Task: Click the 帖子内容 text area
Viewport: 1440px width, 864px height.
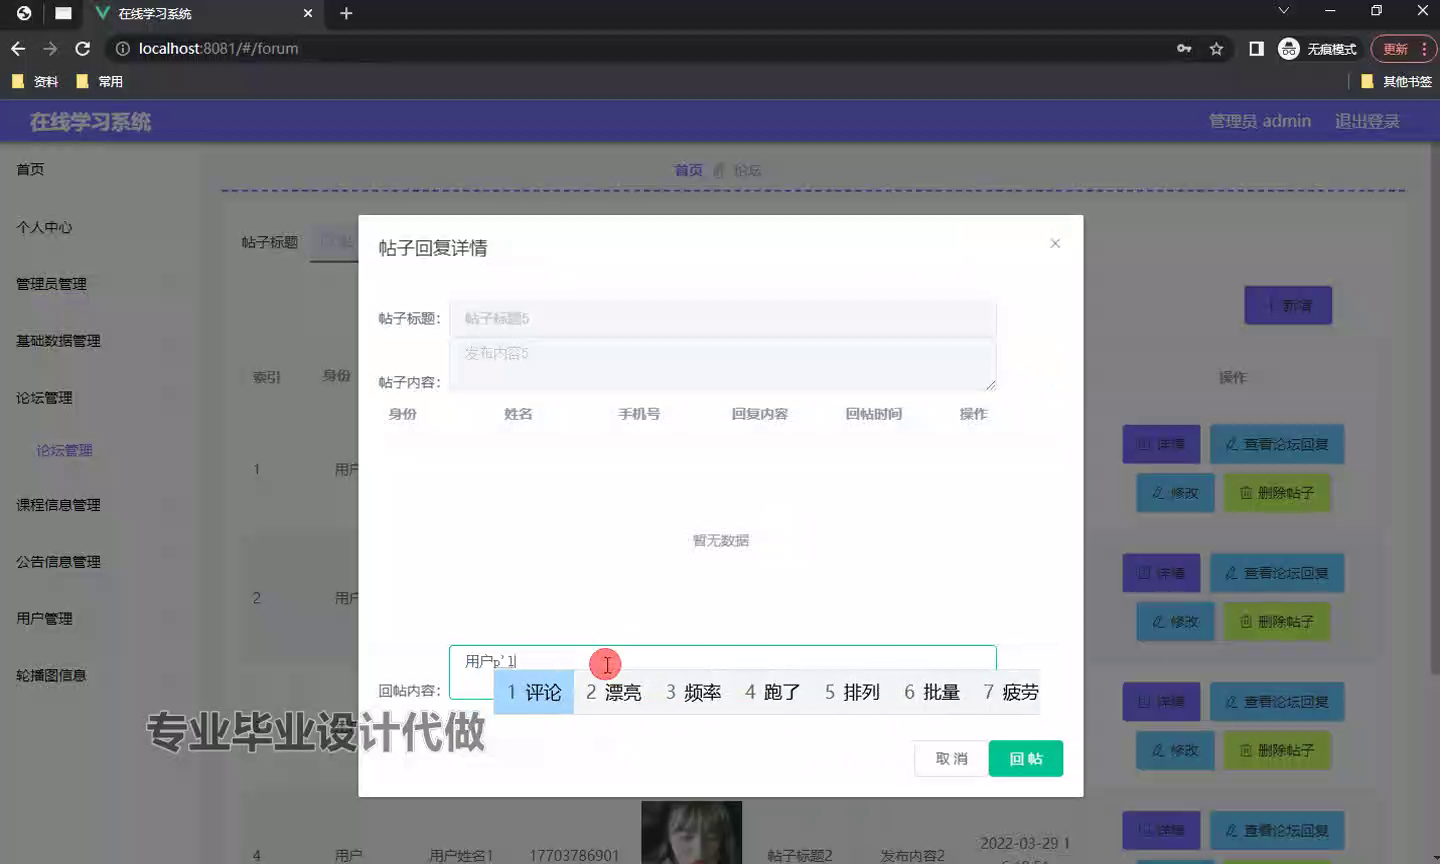Action: pyautogui.click(x=723, y=365)
